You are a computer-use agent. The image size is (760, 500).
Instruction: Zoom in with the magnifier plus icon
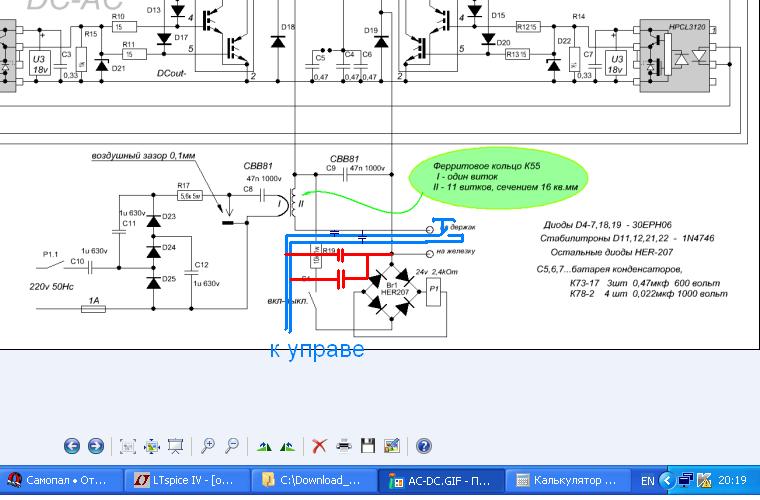point(208,446)
